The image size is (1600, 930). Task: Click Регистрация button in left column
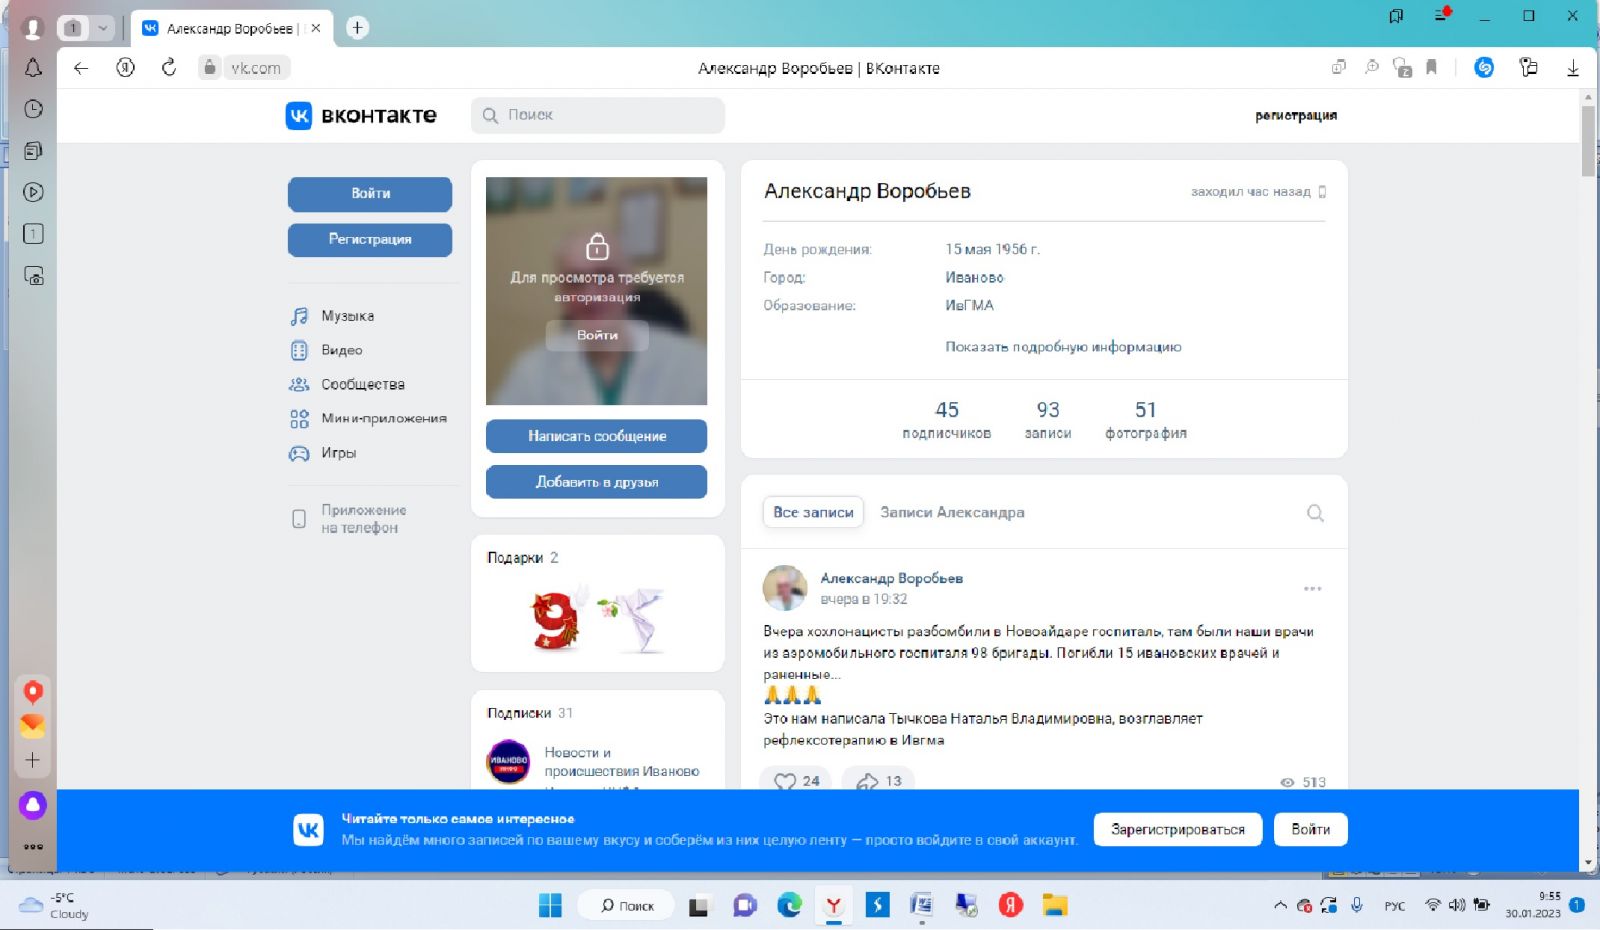point(370,240)
